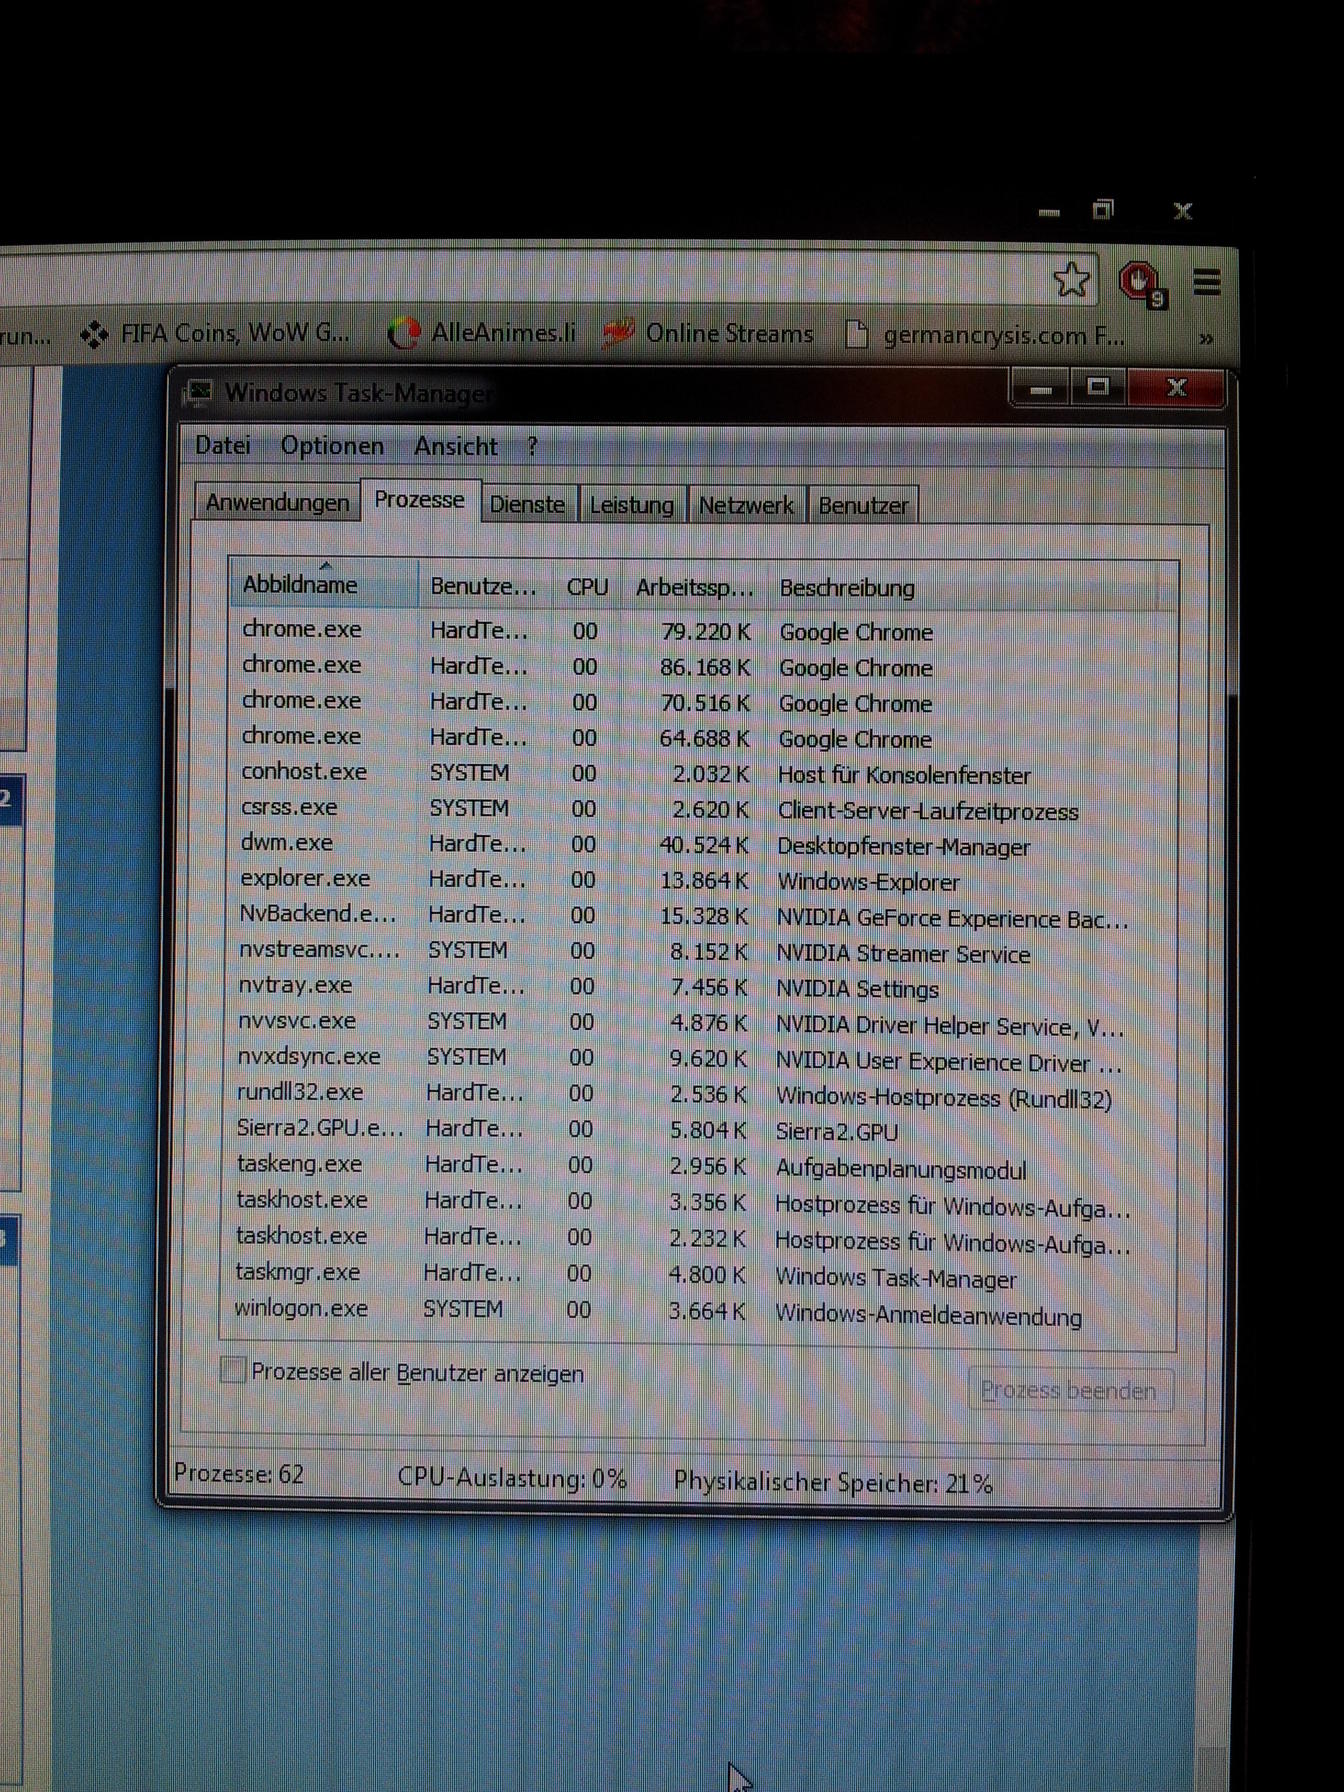This screenshot has width=1344, height=1792.
Task: Click the Desktopfenster-Manager description cell
Action: coord(903,847)
